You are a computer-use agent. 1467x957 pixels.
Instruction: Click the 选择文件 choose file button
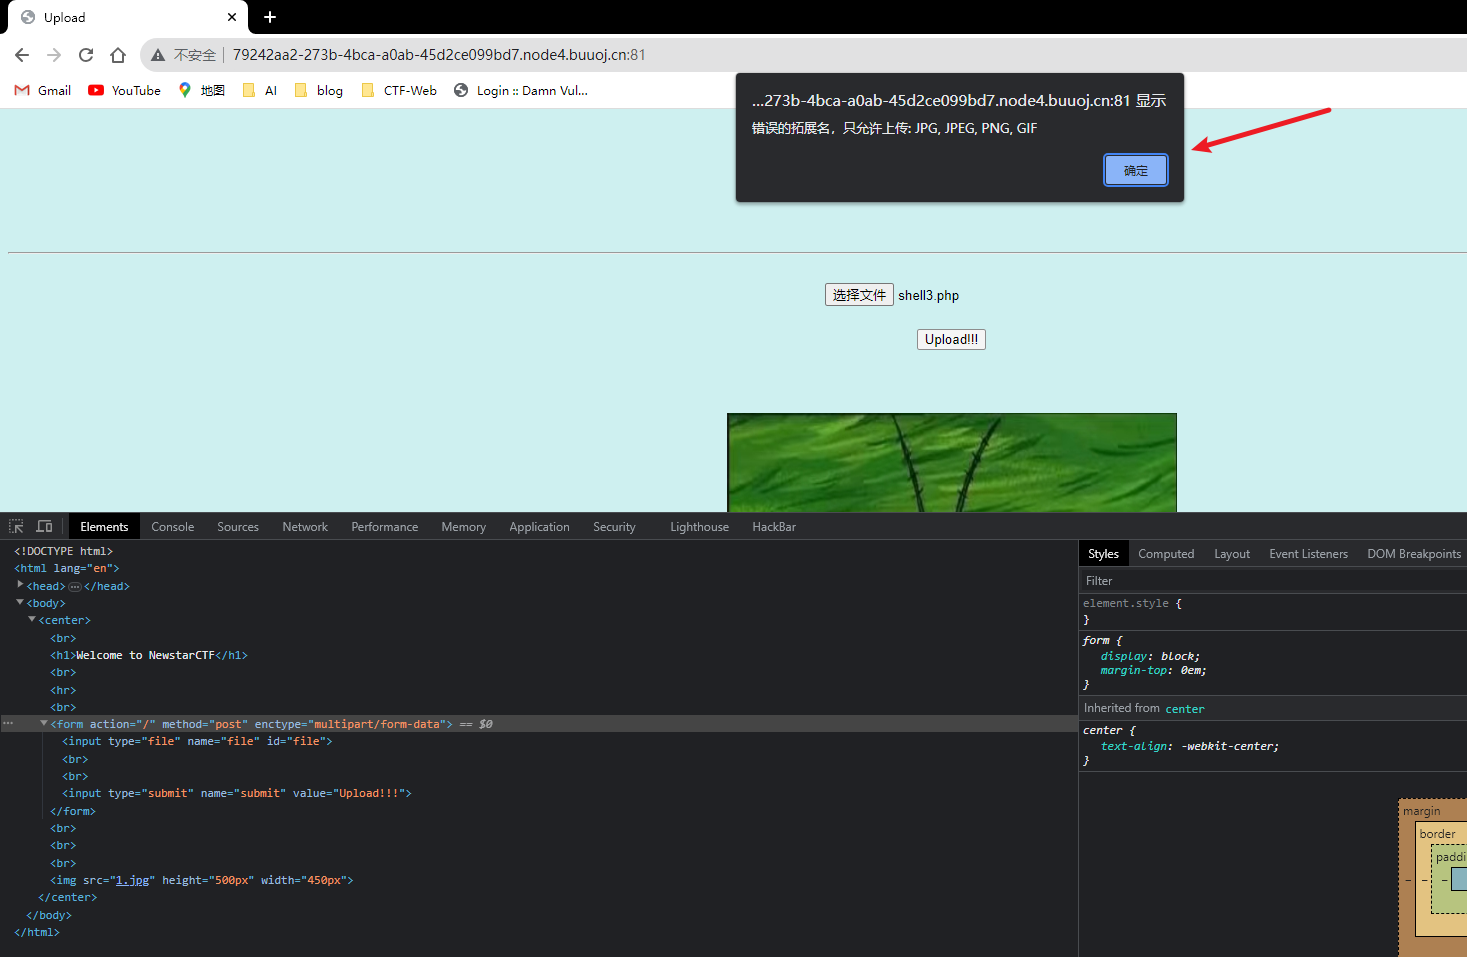point(859,295)
